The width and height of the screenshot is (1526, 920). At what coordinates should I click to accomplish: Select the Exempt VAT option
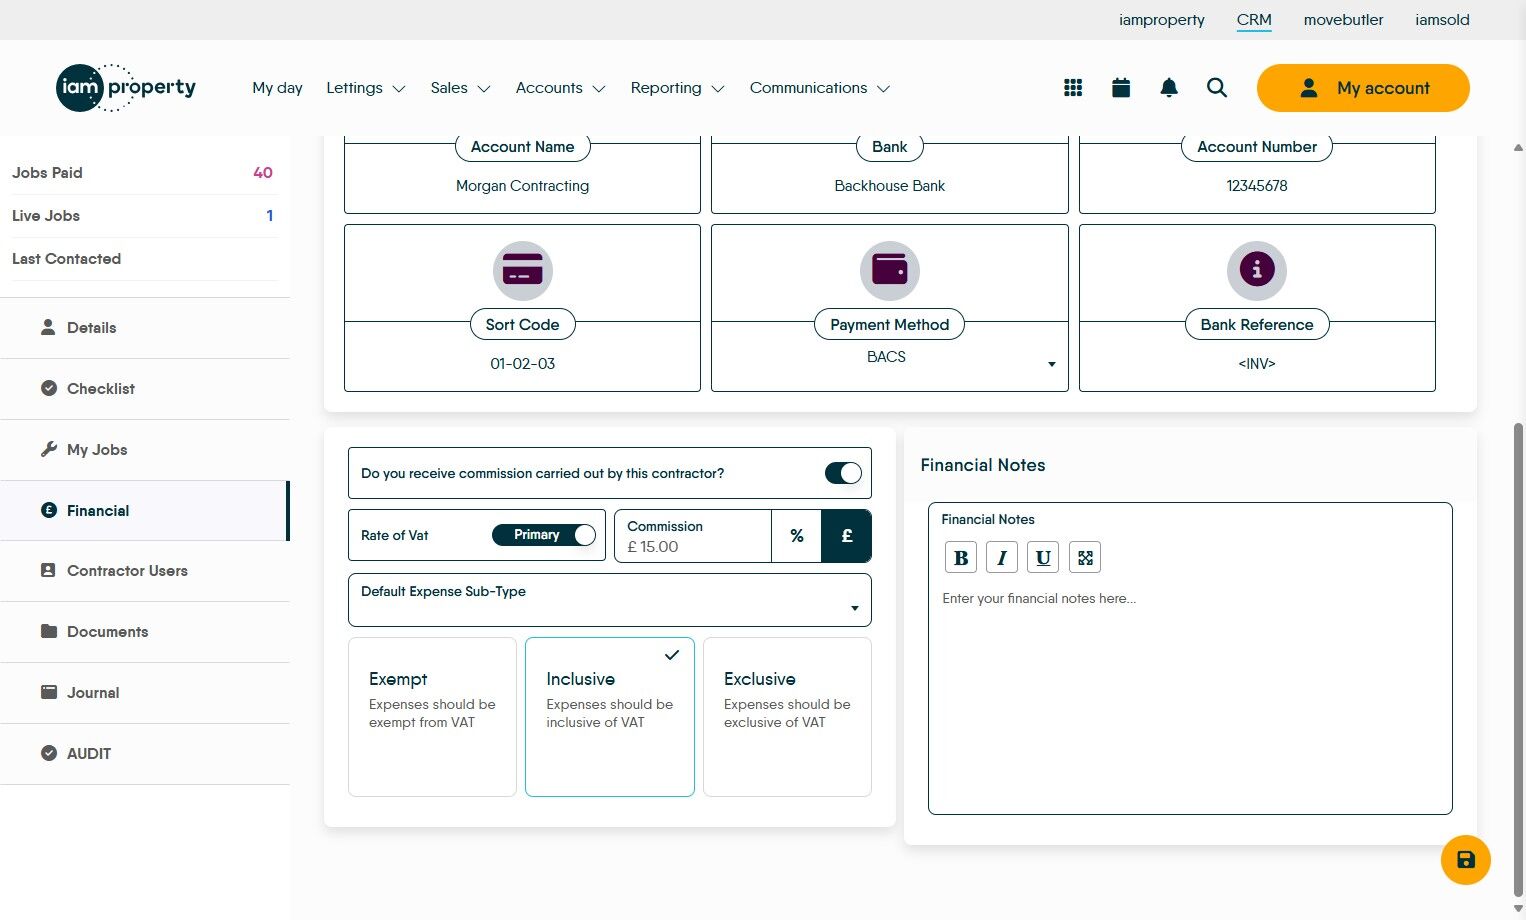432,717
